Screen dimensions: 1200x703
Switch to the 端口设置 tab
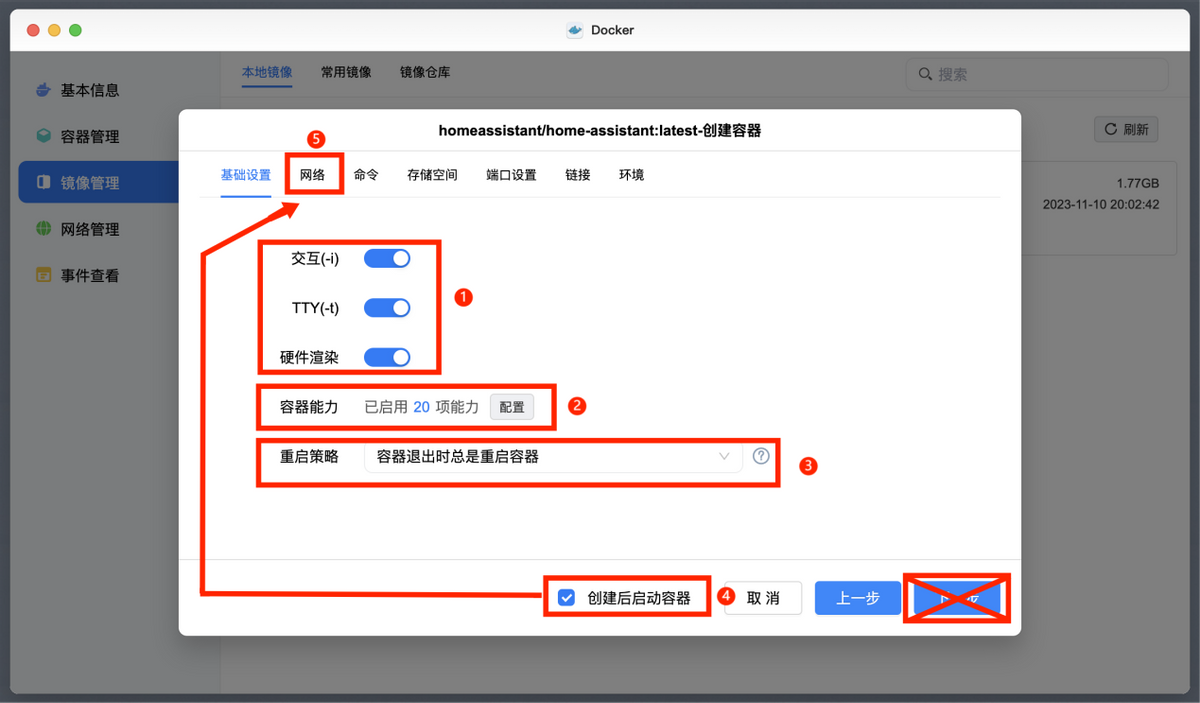point(511,175)
